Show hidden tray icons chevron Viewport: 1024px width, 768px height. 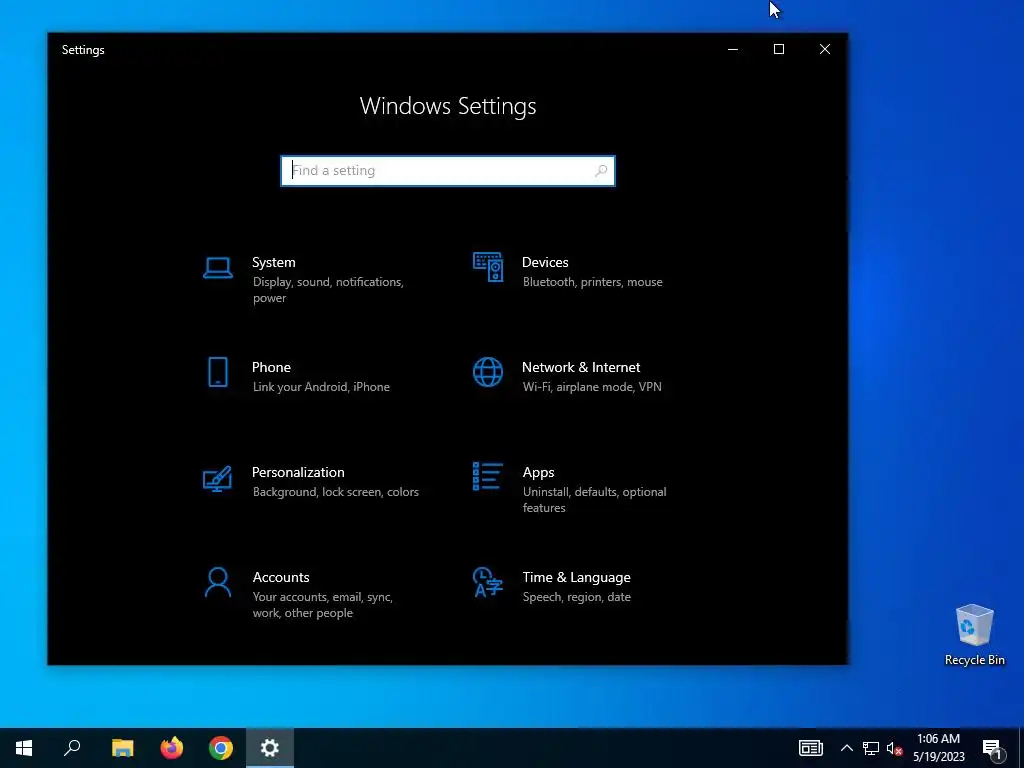point(846,748)
